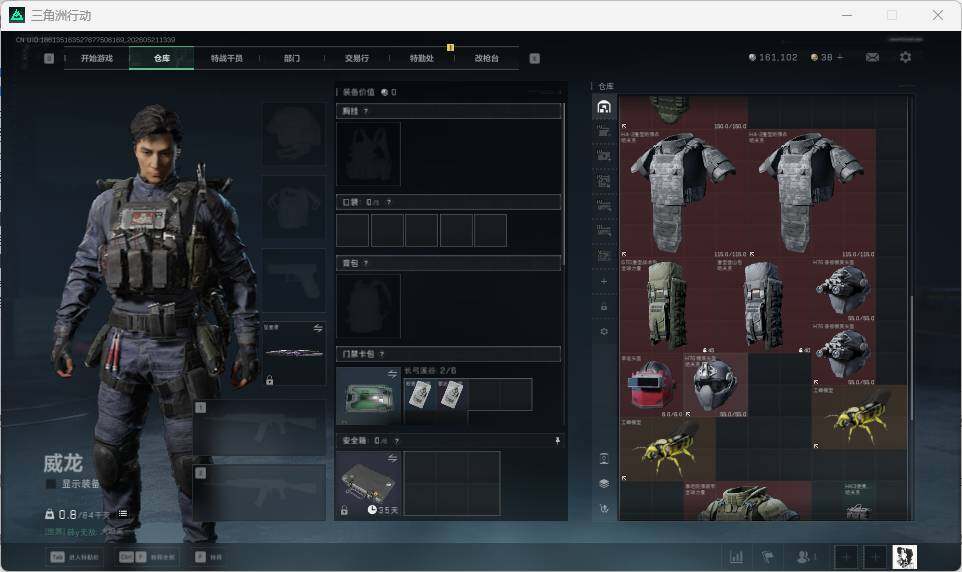Click the empty pistol equipment slot
The width and height of the screenshot is (962, 572).
[x=294, y=280]
